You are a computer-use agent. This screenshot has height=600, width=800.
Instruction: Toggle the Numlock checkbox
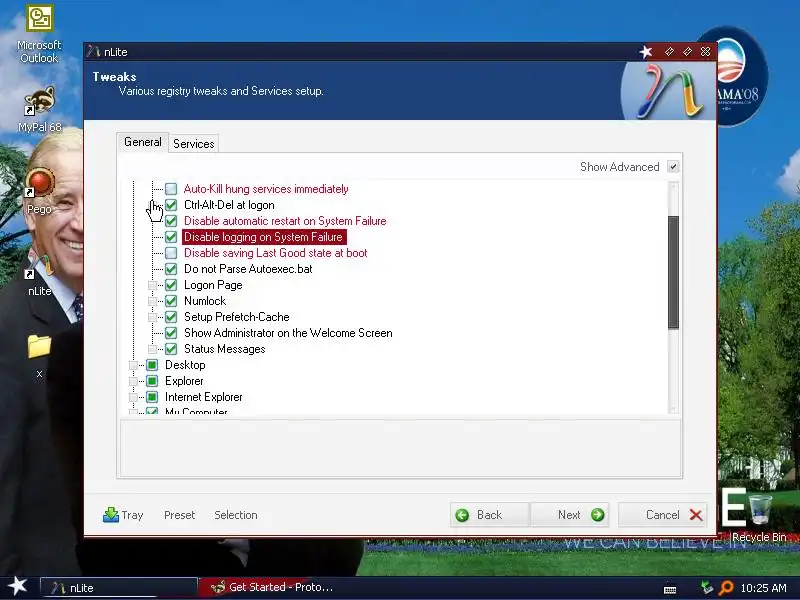point(171,301)
